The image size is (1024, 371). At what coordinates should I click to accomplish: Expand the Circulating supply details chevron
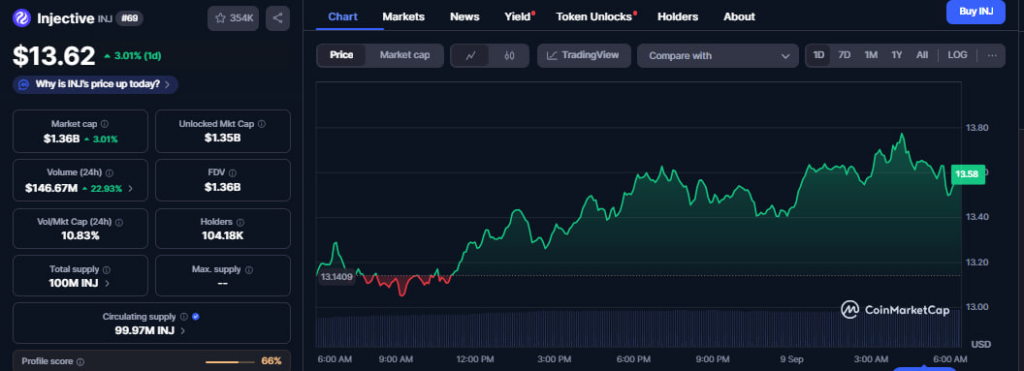pyautogui.click(x=182, y=331)
